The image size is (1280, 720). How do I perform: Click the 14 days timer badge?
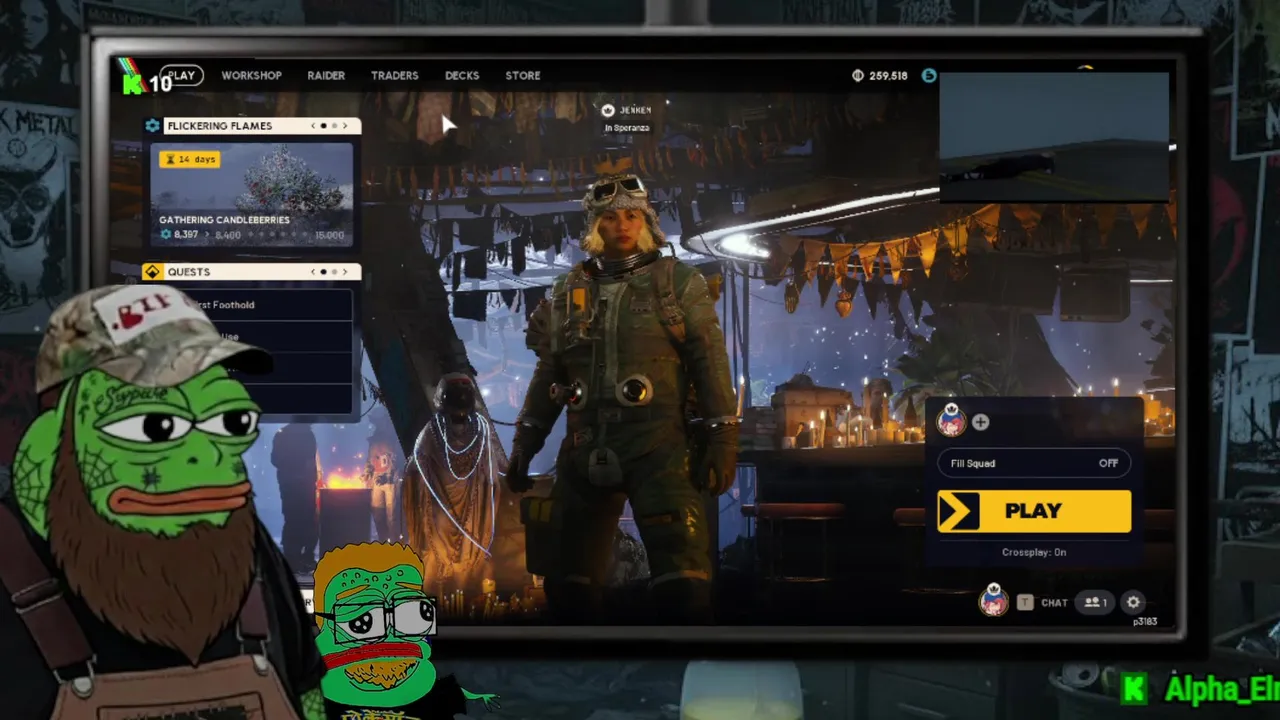click(x=190, y=159)
